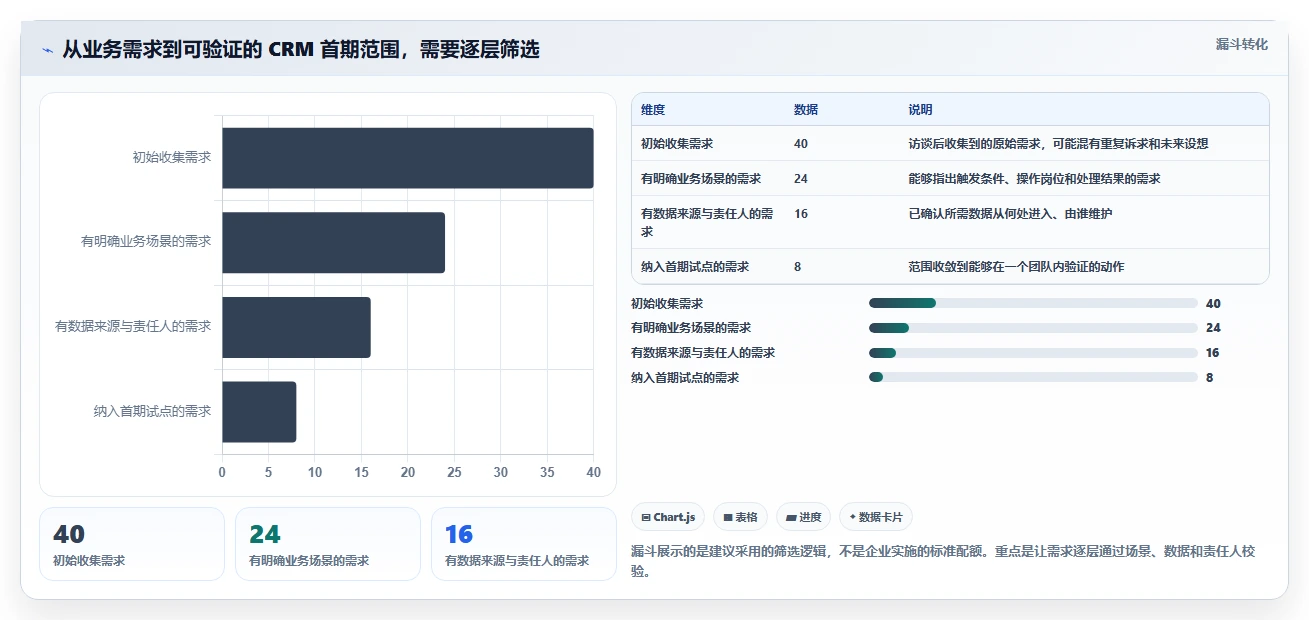
Task: Click the progress bar showing value 8
Action: [1033, 377]
